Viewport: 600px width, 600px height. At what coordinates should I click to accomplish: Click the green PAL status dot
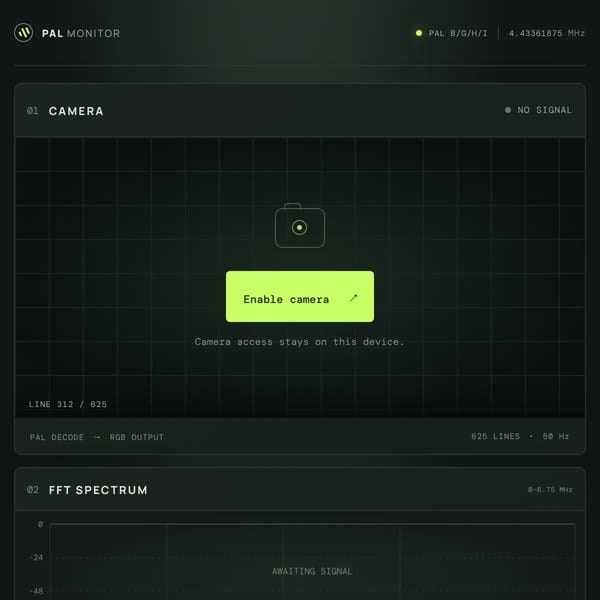pyautogui.click(x=419, y=33)
